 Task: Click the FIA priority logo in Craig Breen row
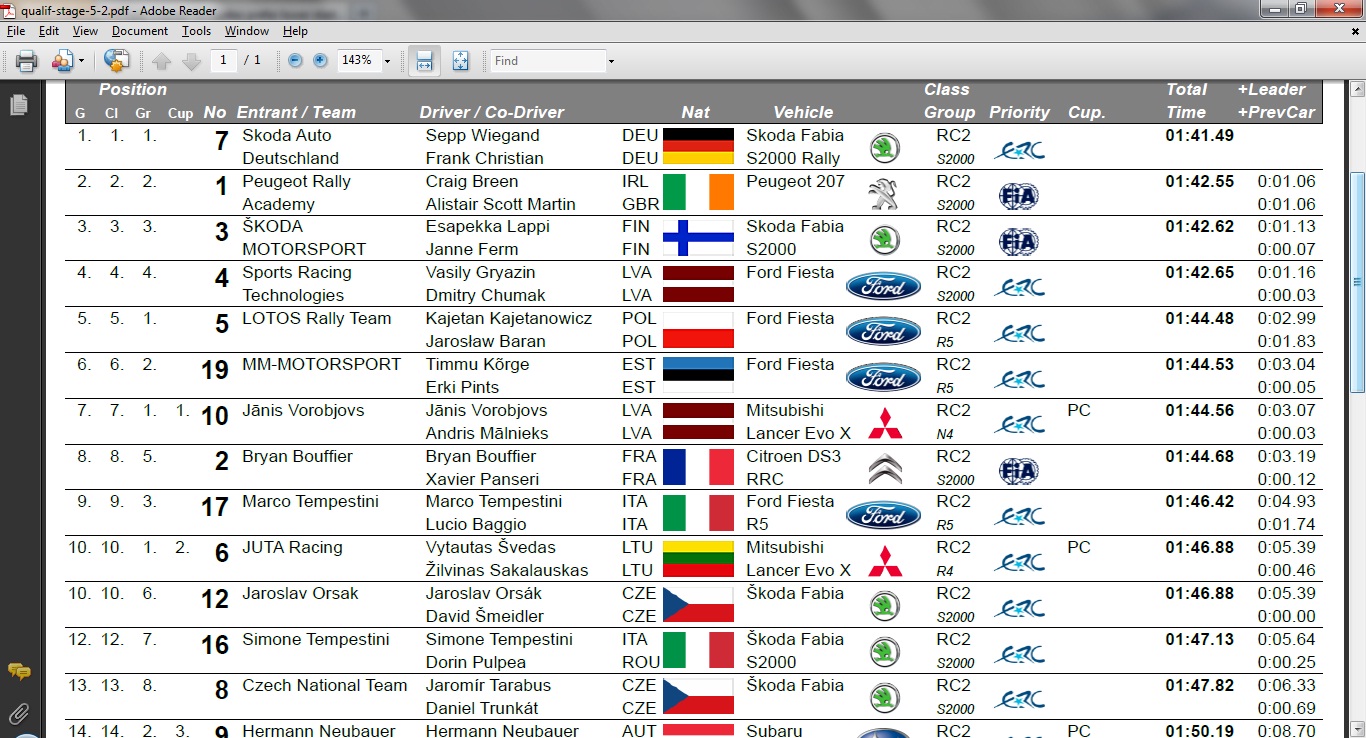coord(1018,196)
